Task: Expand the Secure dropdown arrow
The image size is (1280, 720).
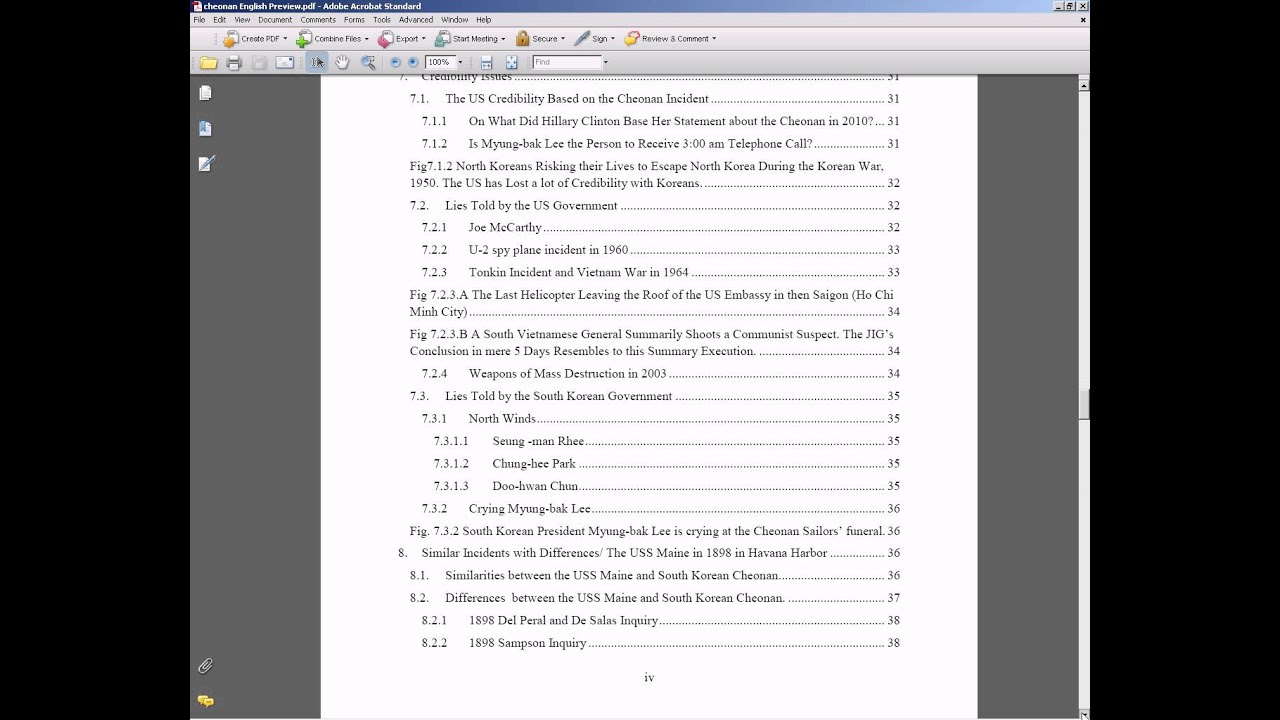Action: pos(563,39)
